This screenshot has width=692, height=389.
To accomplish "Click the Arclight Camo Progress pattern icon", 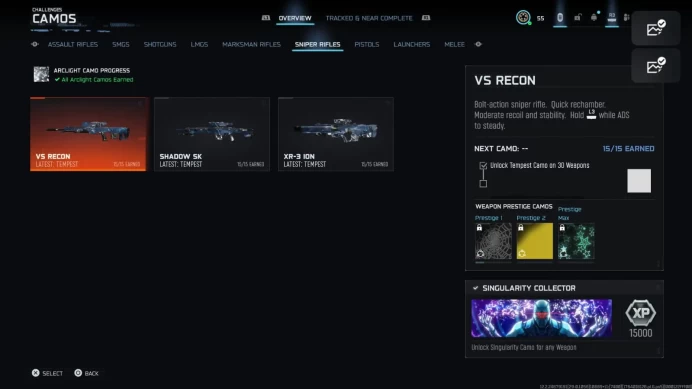I will point(41,74).
